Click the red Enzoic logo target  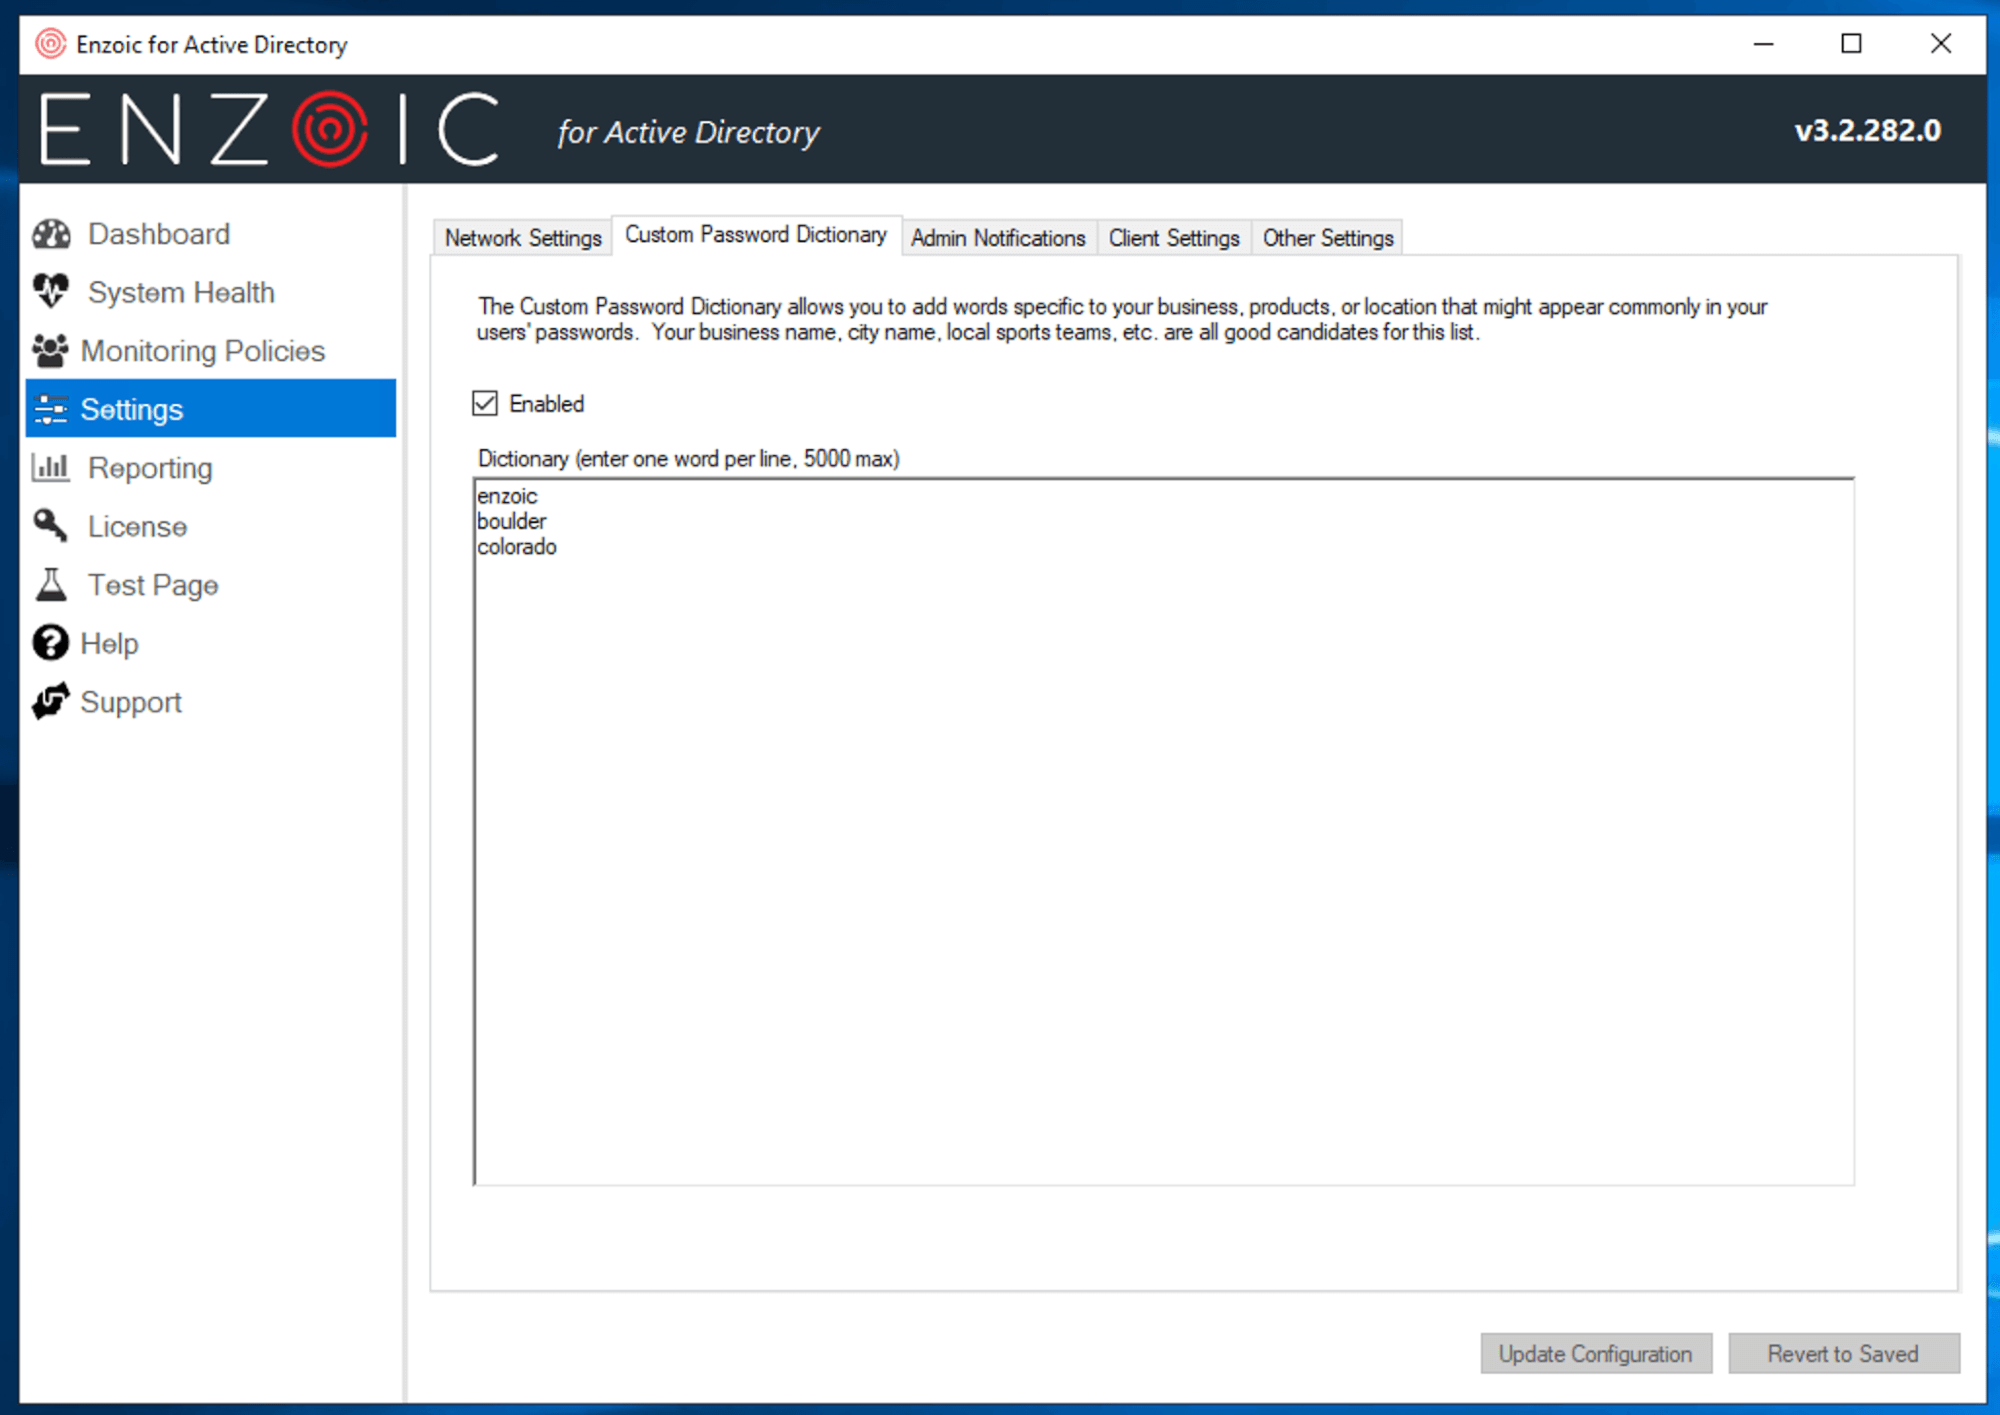tap(329, 129)
